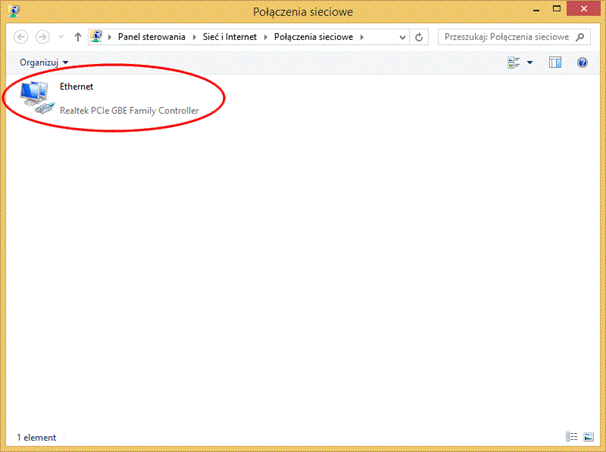Minimize the Połączenia sieciowe window

coord(536,10)
